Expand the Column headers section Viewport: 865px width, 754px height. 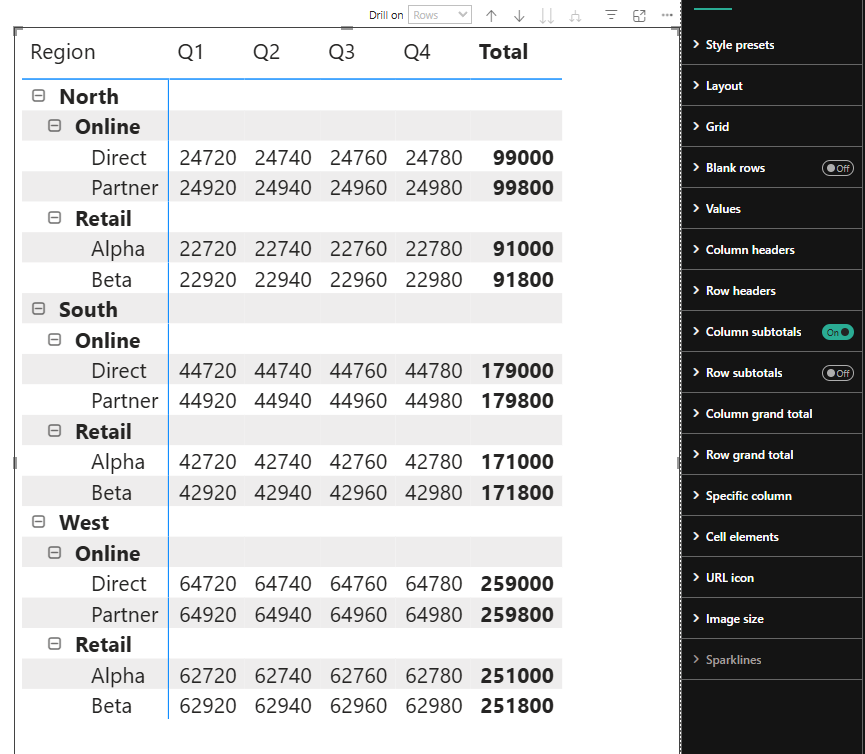[x=772, y=249]
